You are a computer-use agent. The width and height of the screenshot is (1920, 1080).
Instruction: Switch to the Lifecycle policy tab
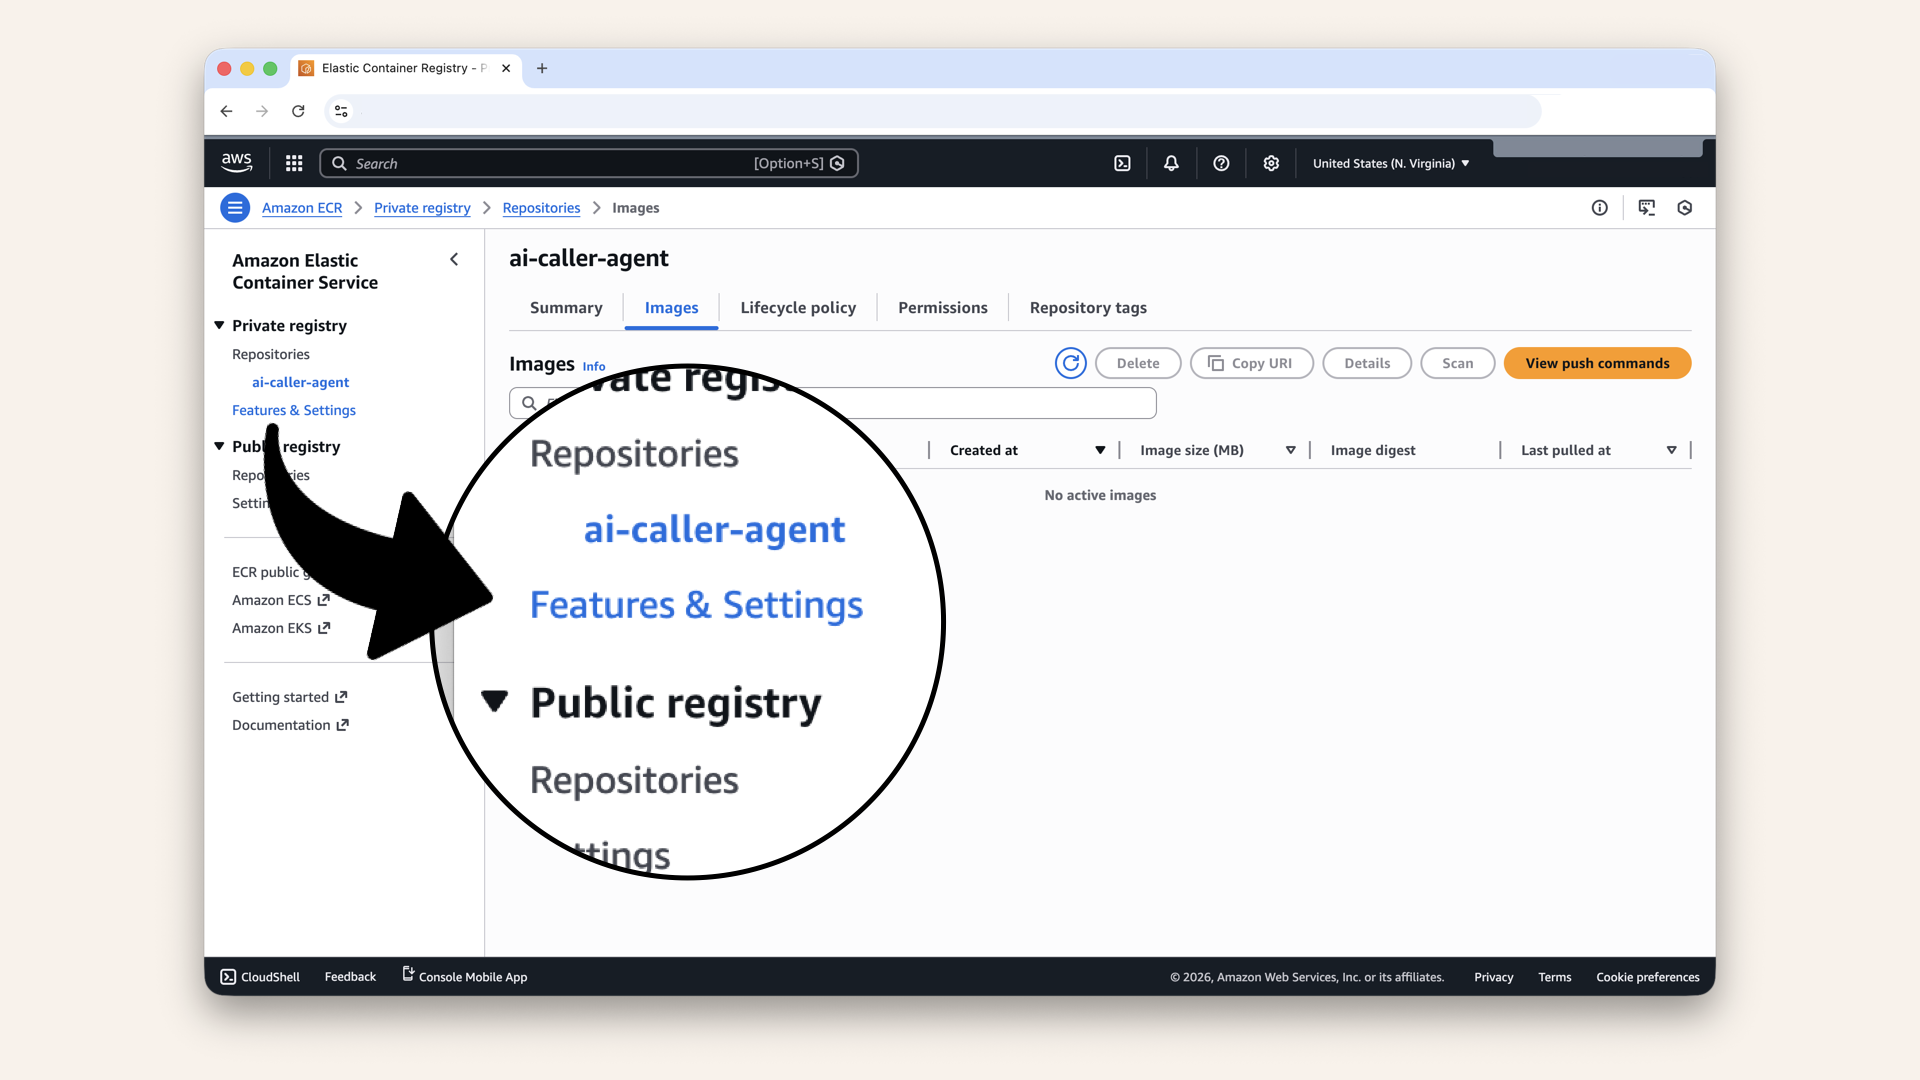coord(797,308)
